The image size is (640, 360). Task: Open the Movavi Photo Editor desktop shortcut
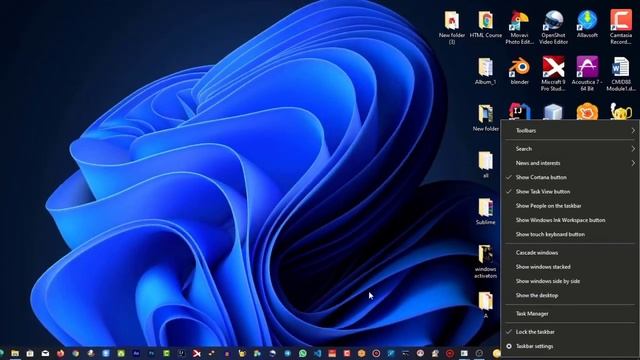click(x=519, y=27)
